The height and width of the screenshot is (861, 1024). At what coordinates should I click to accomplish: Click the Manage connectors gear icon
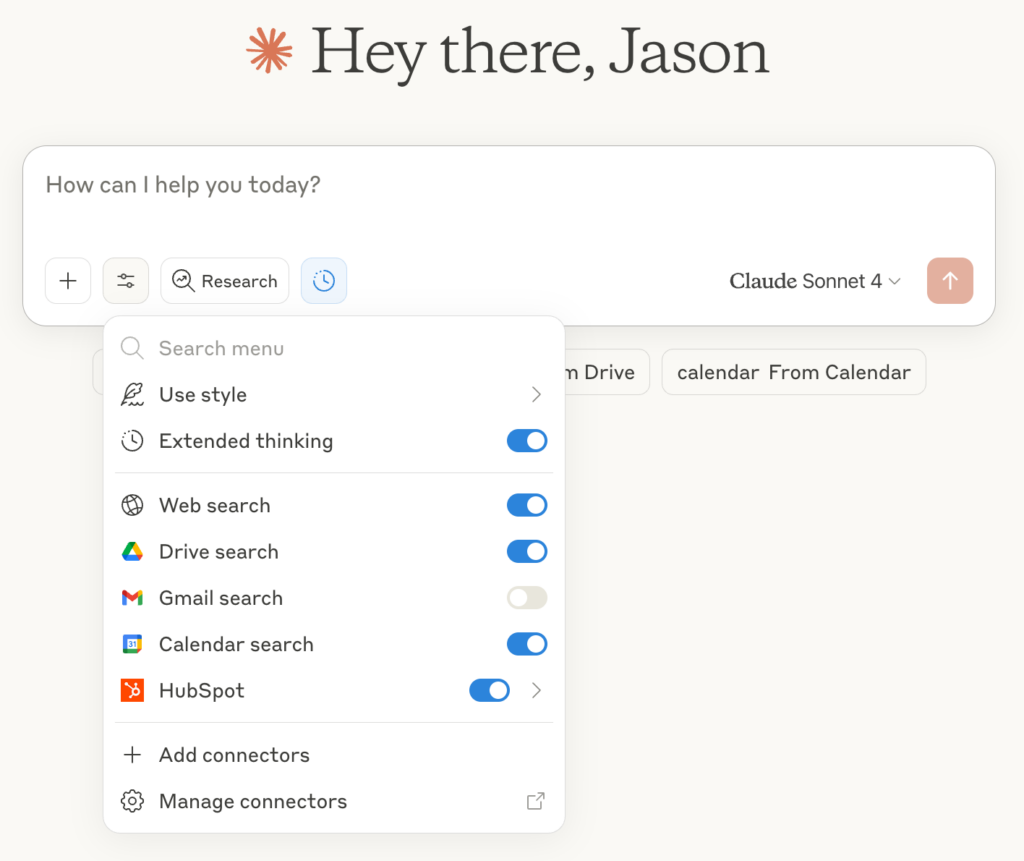[132, 801]
